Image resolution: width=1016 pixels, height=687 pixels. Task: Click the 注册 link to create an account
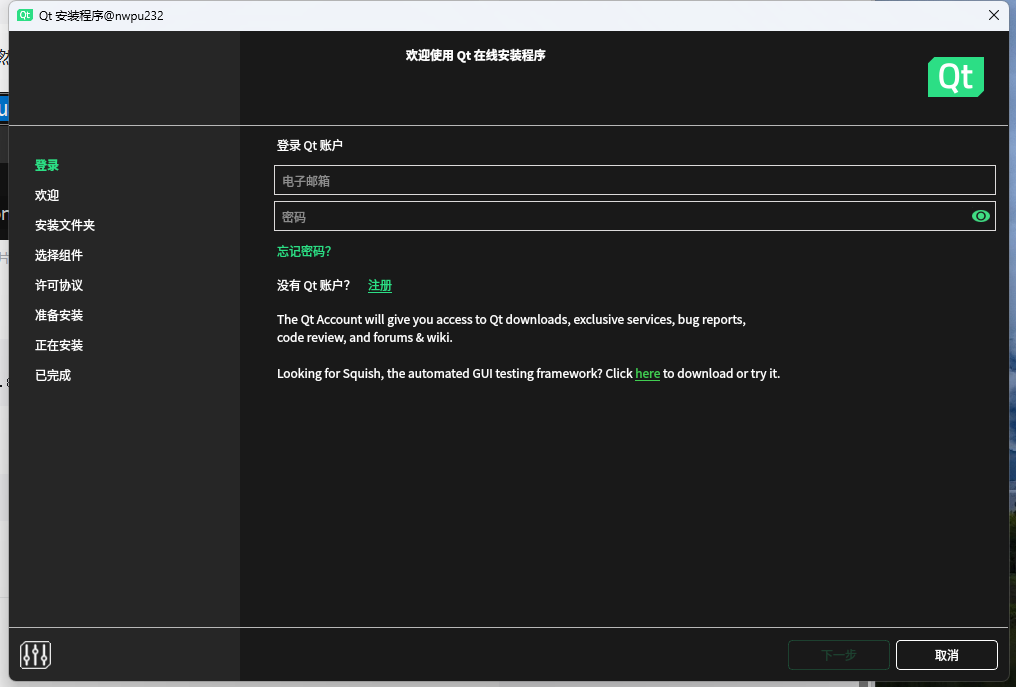(380, 285)
